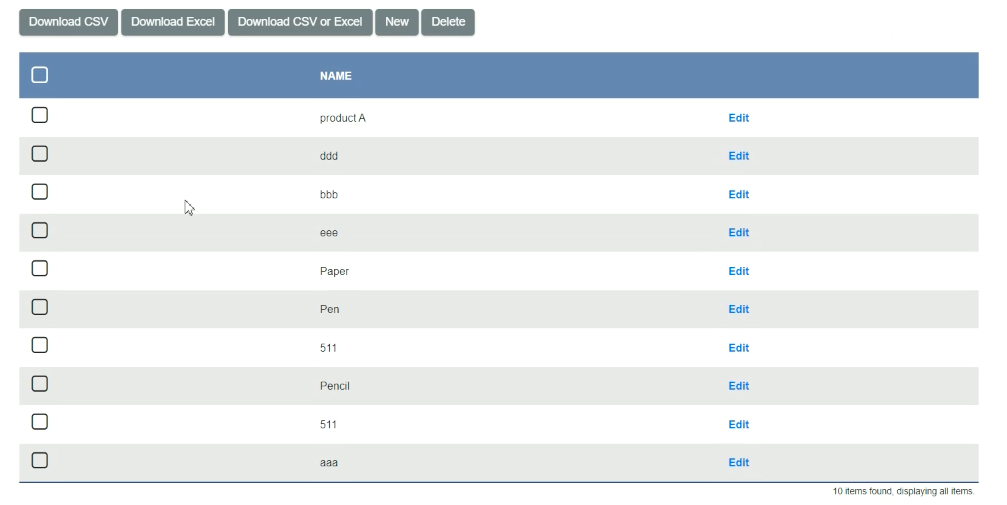The width and height of the screenshot is (1007, 505).
Task: Open Edit for ddd
Action: (739, 156)
